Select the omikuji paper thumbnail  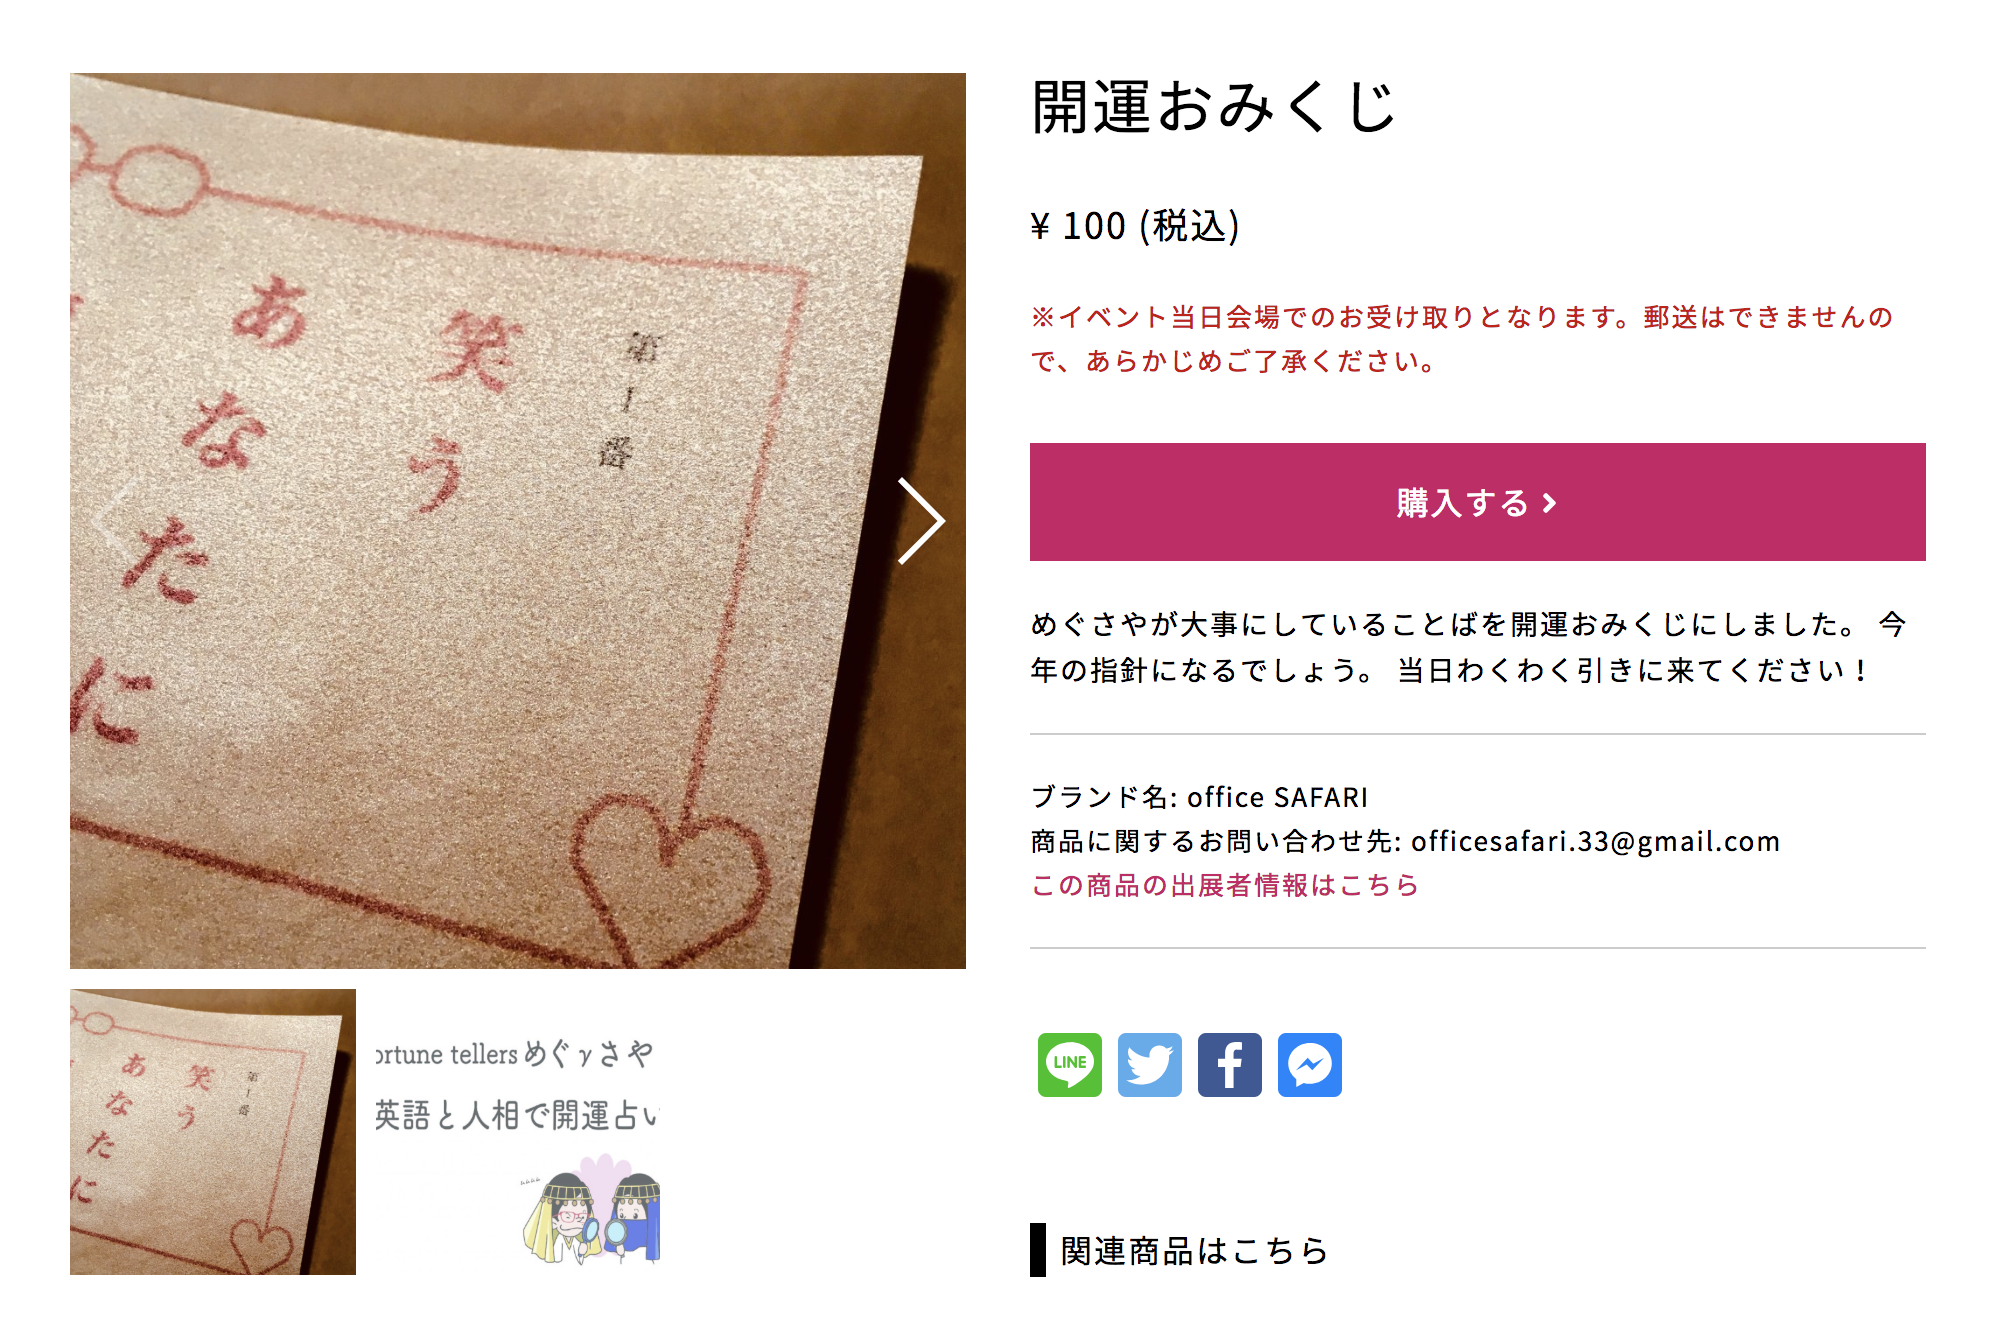(x=213, y=1131)
